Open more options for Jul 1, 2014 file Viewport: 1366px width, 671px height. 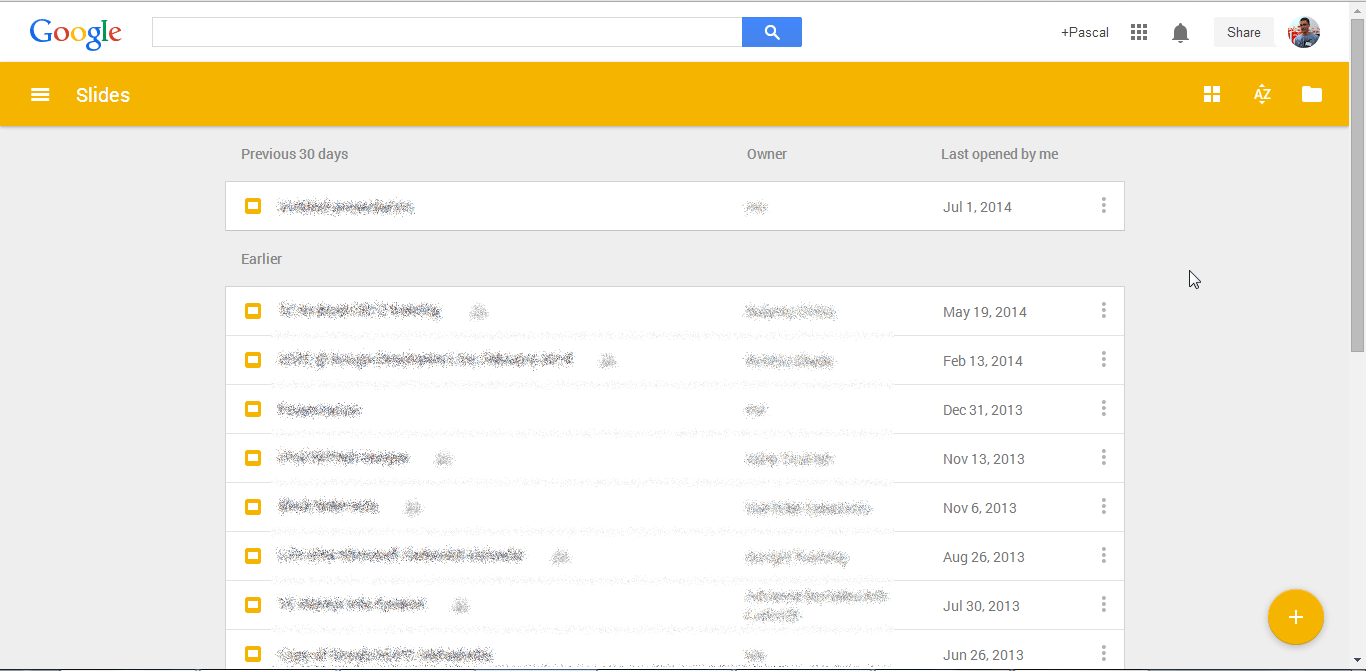click(1103, 206)
